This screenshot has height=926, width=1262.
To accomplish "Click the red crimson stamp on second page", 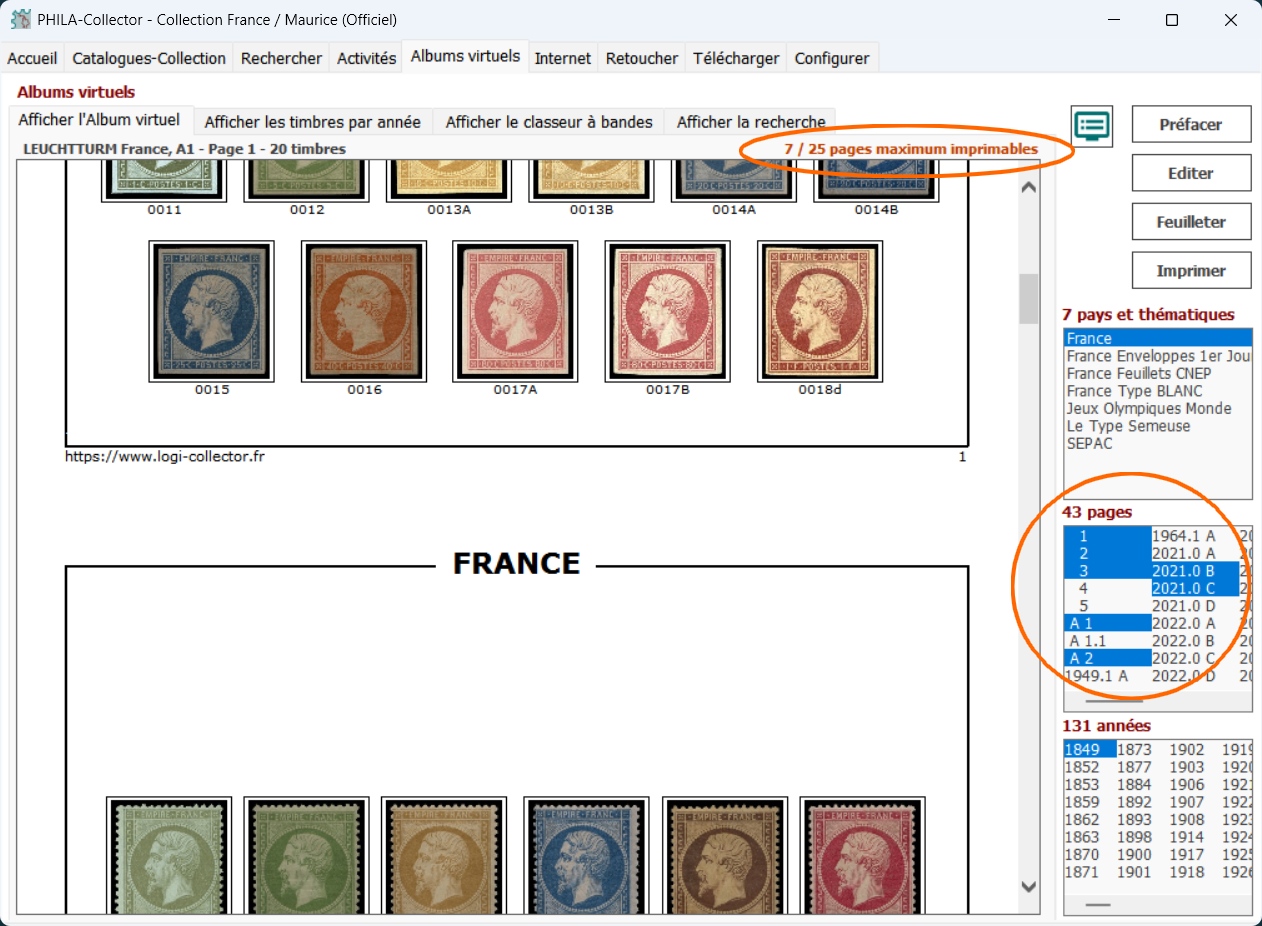I will [x=863, y=857].
